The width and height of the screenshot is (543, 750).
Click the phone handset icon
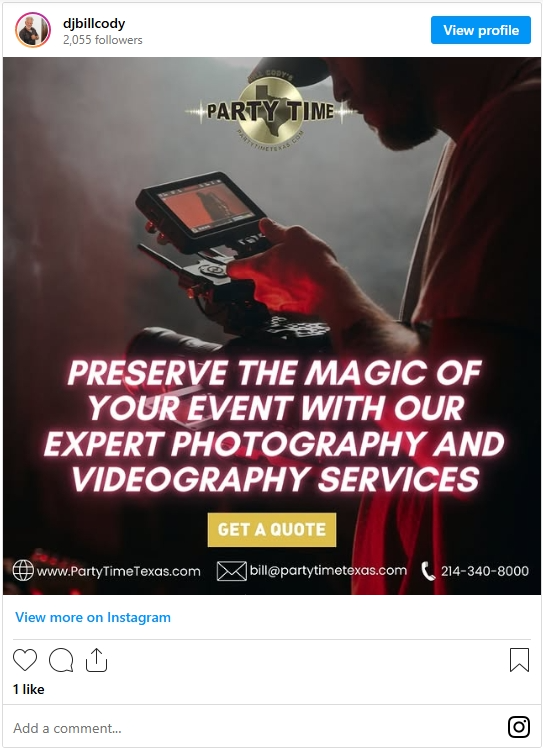click(428, 571)
